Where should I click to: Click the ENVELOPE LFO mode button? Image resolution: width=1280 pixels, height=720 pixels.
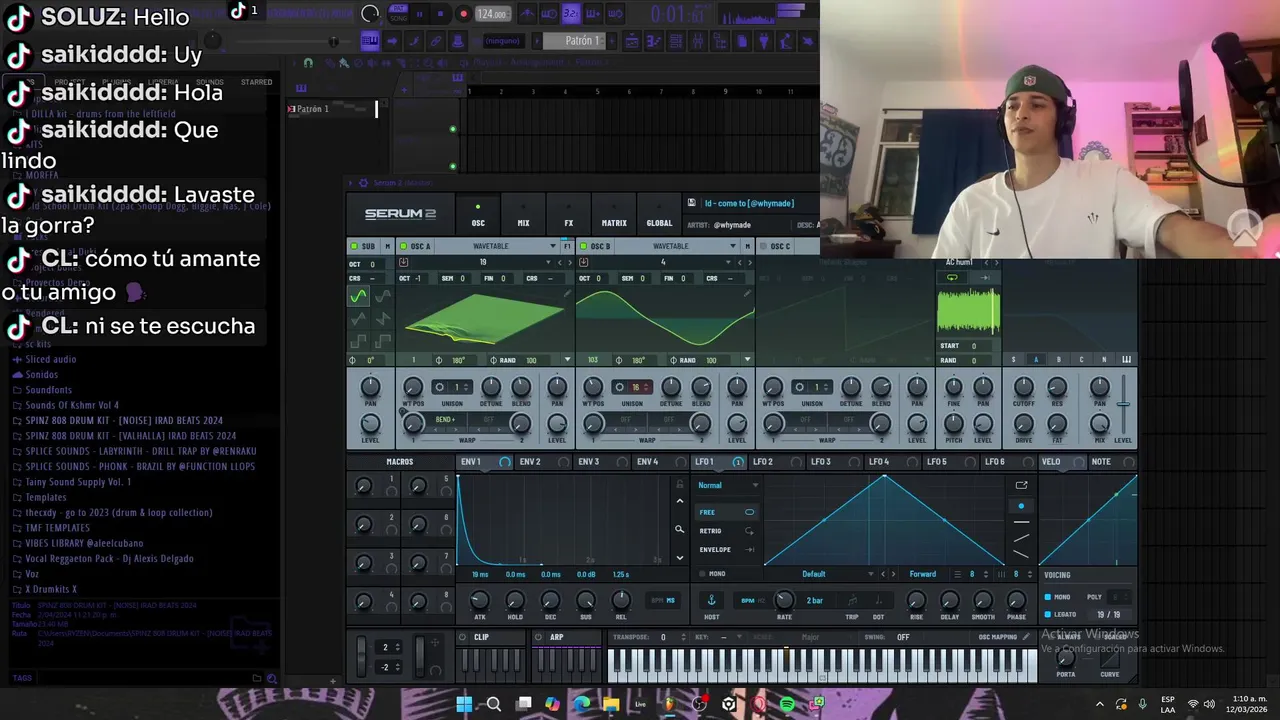[726, 550]
